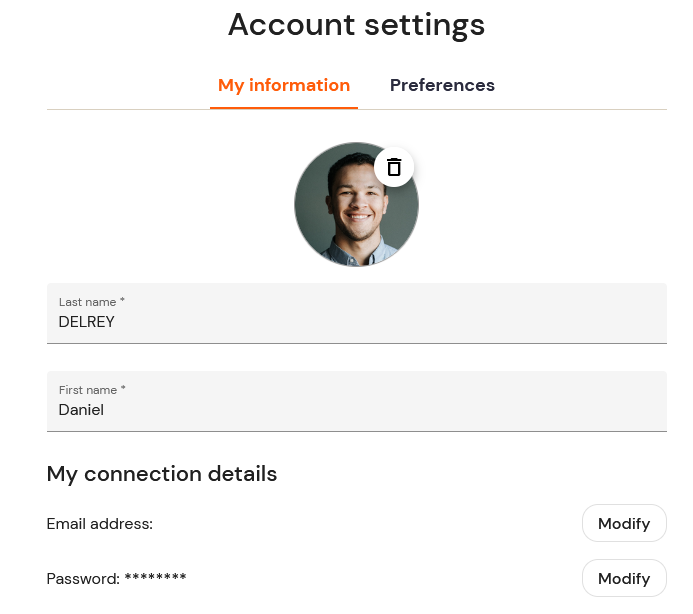
Task: Click the Last name field label
Action: click(x=88, y=302)
